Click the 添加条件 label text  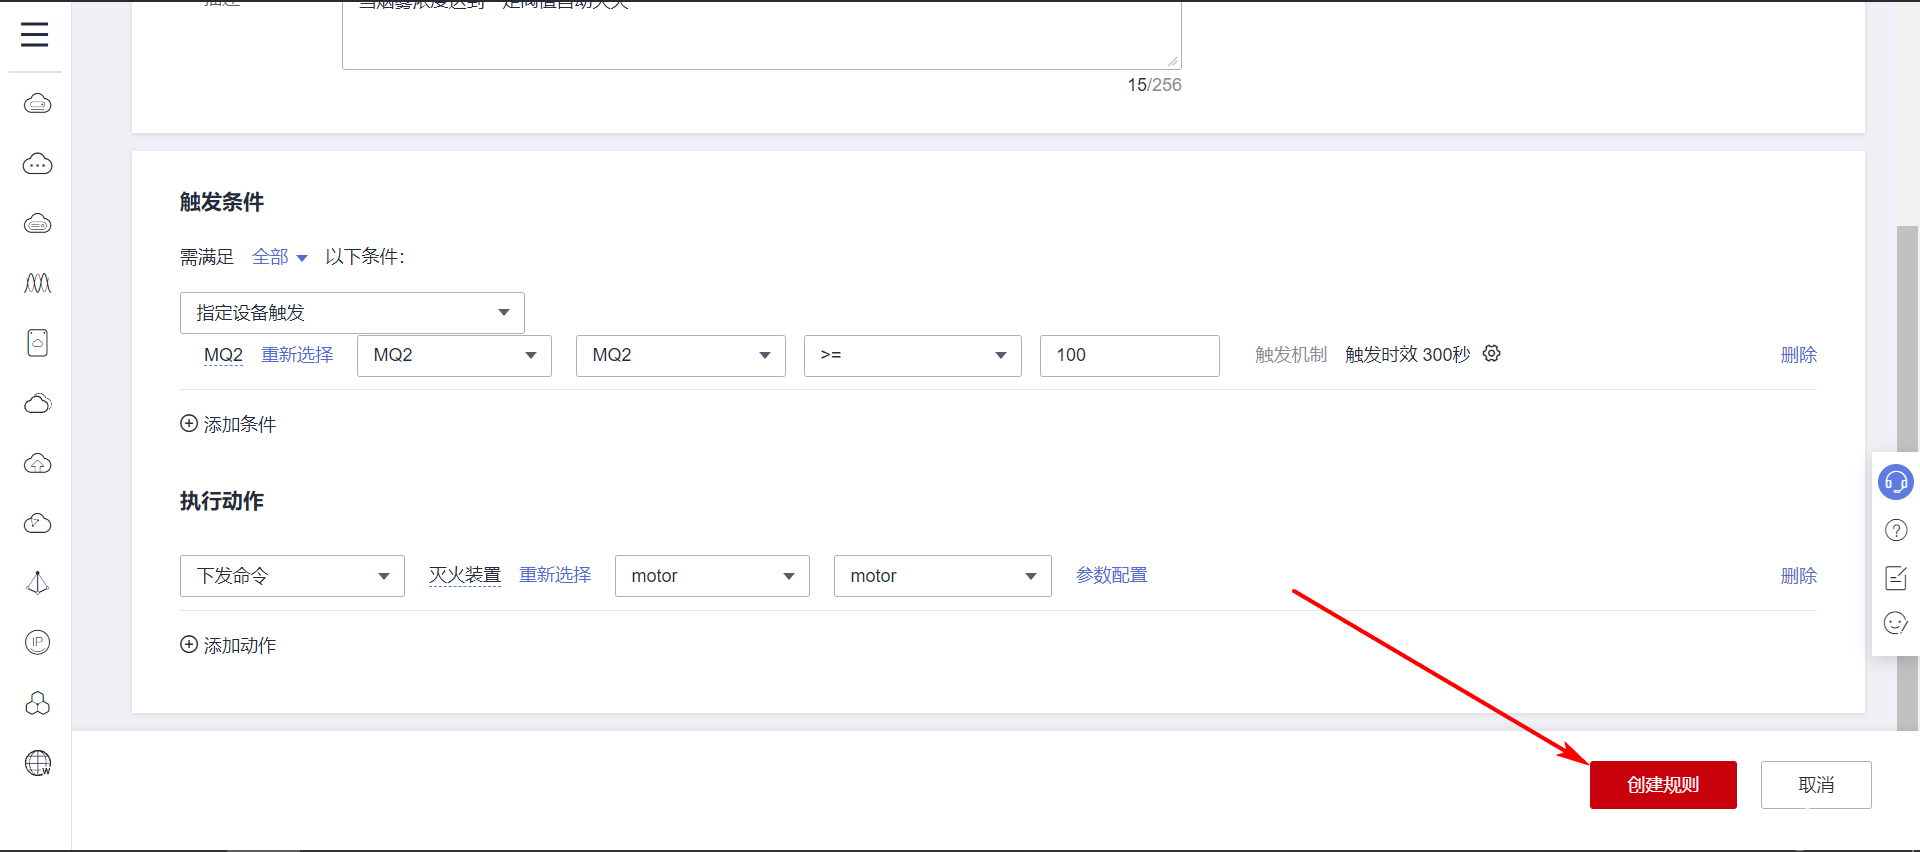240,425
